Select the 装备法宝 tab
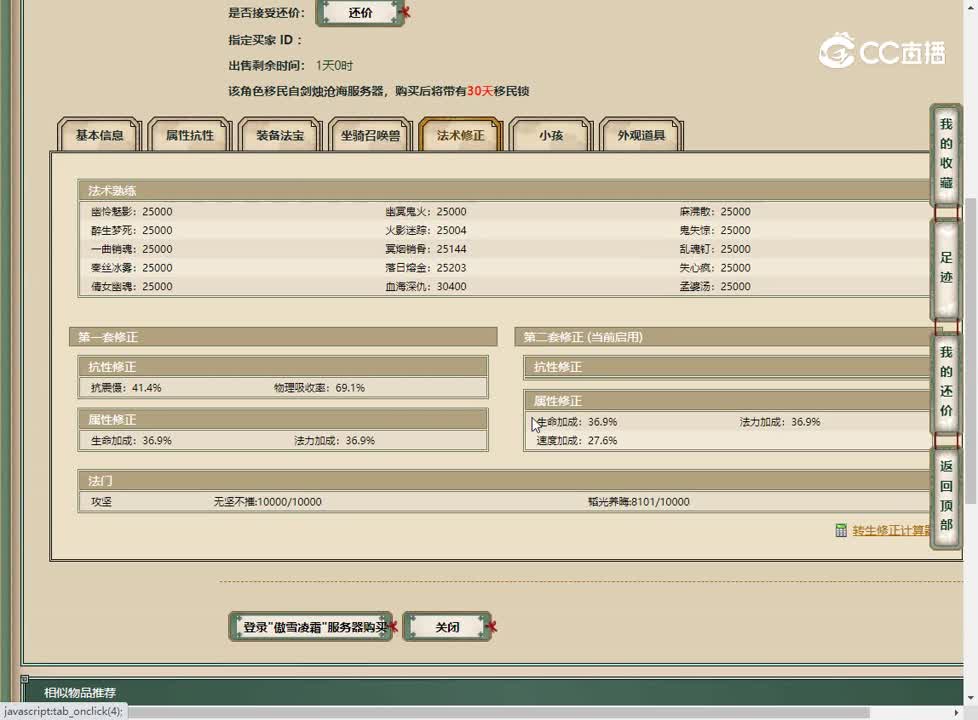 tap(280, 135)
